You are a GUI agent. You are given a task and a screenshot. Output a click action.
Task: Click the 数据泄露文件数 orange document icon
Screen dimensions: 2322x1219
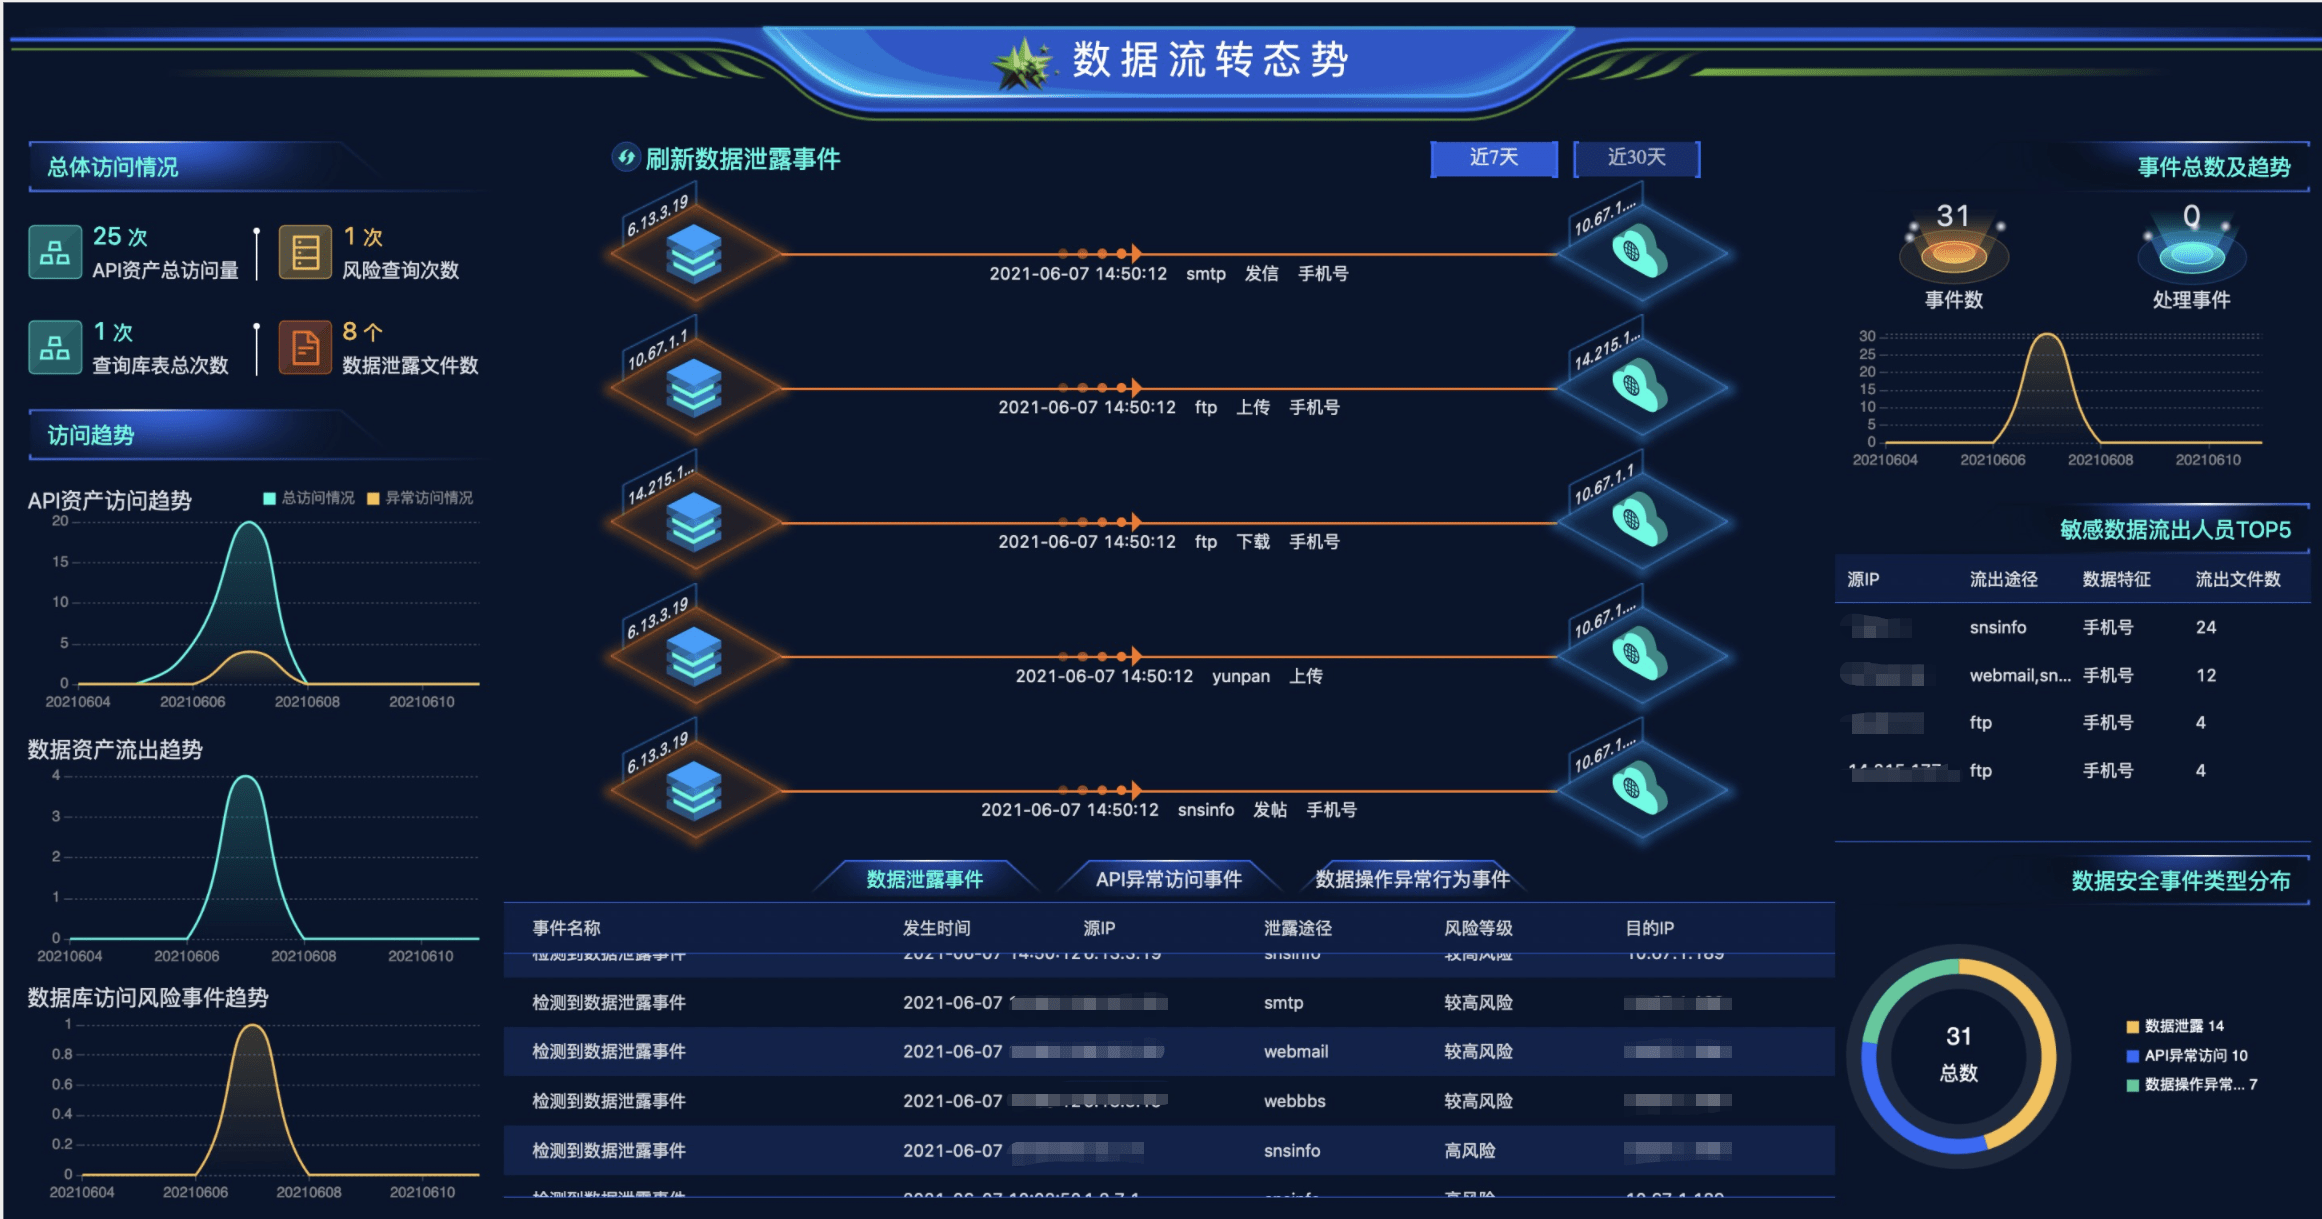[305, 347]
